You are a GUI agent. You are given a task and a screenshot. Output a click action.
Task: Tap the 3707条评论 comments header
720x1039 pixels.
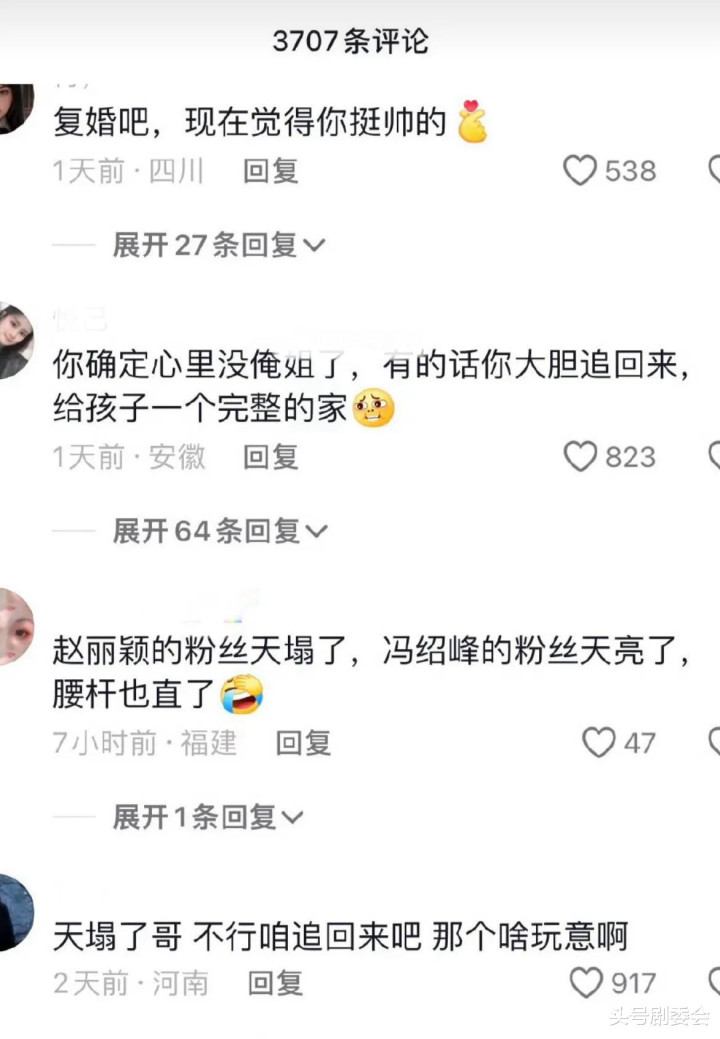[350, 41]
